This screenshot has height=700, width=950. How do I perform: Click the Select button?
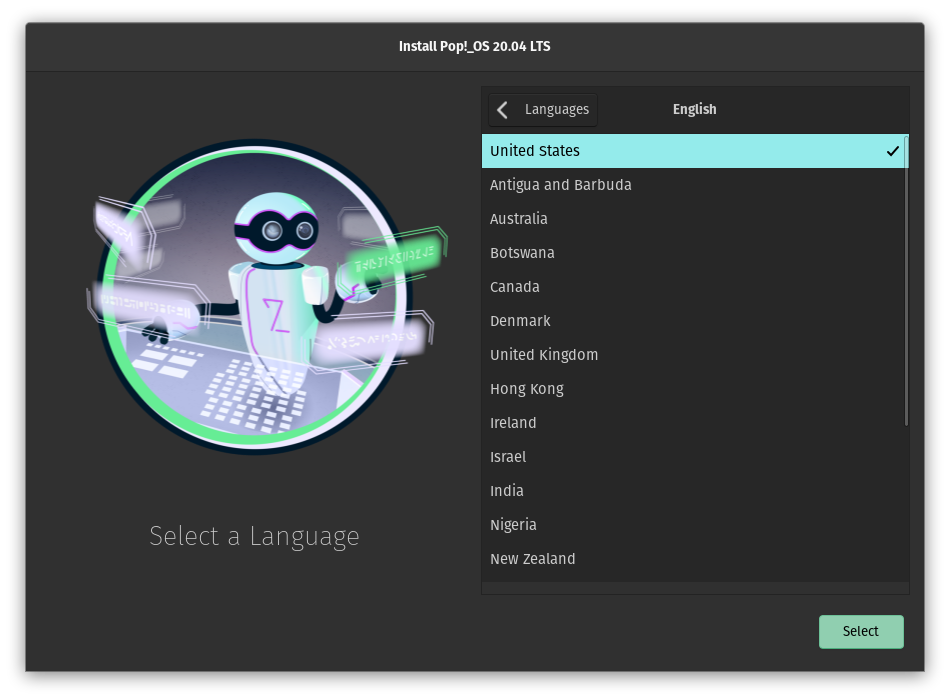point(861,632)
